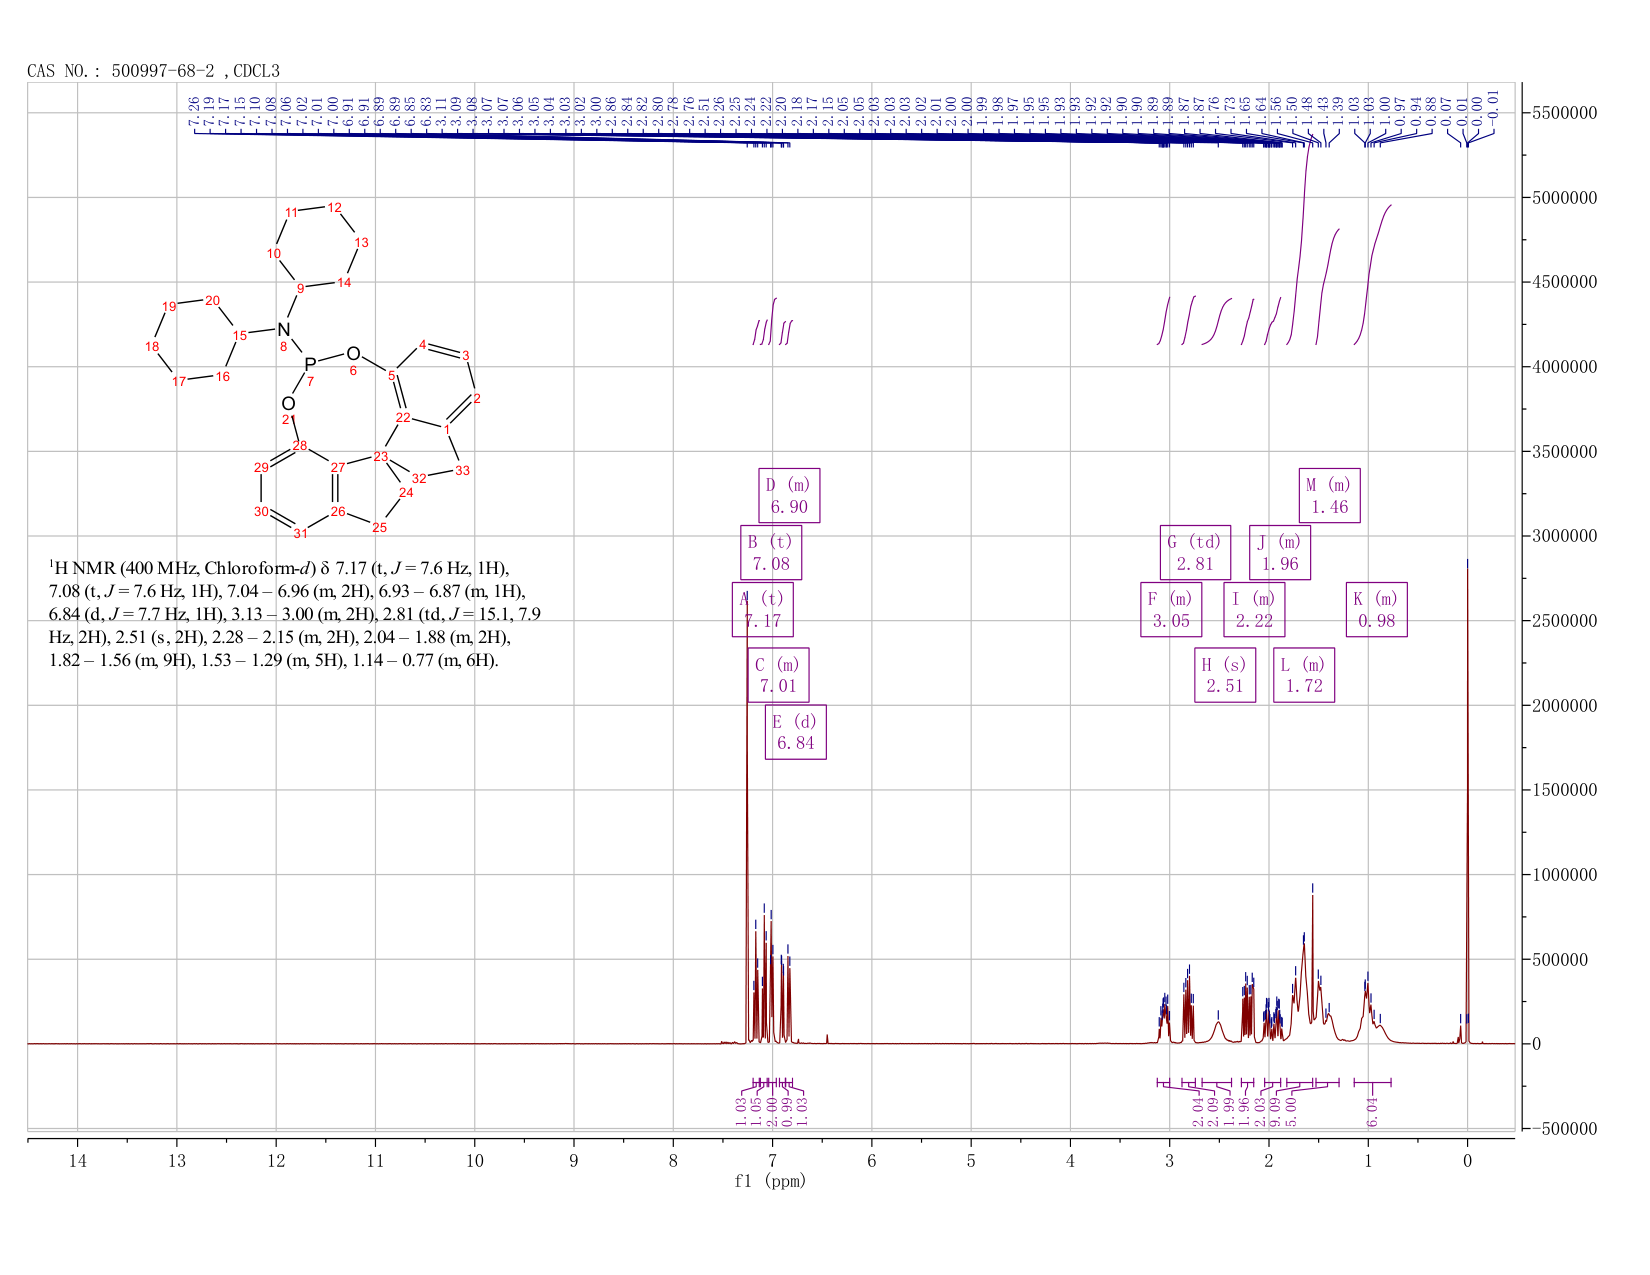Click the C (m) 7.01 multiplet label
Viewport: 1650px width, 1275px height.
click(779, 675)
